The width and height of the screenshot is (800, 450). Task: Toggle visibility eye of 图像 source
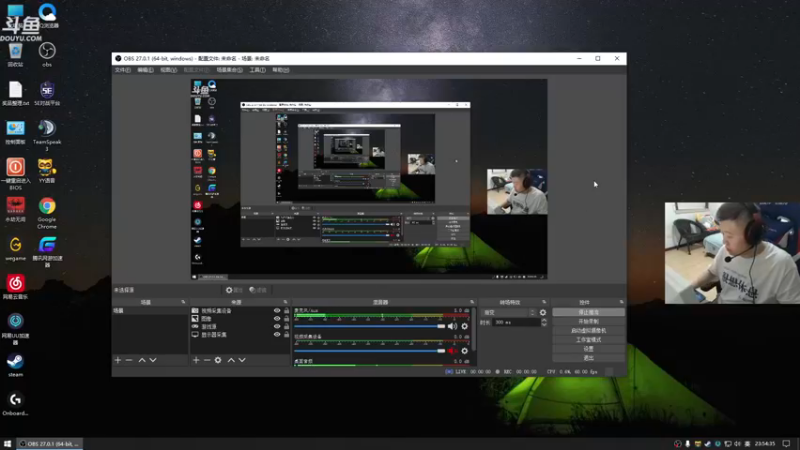tap(277, 318)
